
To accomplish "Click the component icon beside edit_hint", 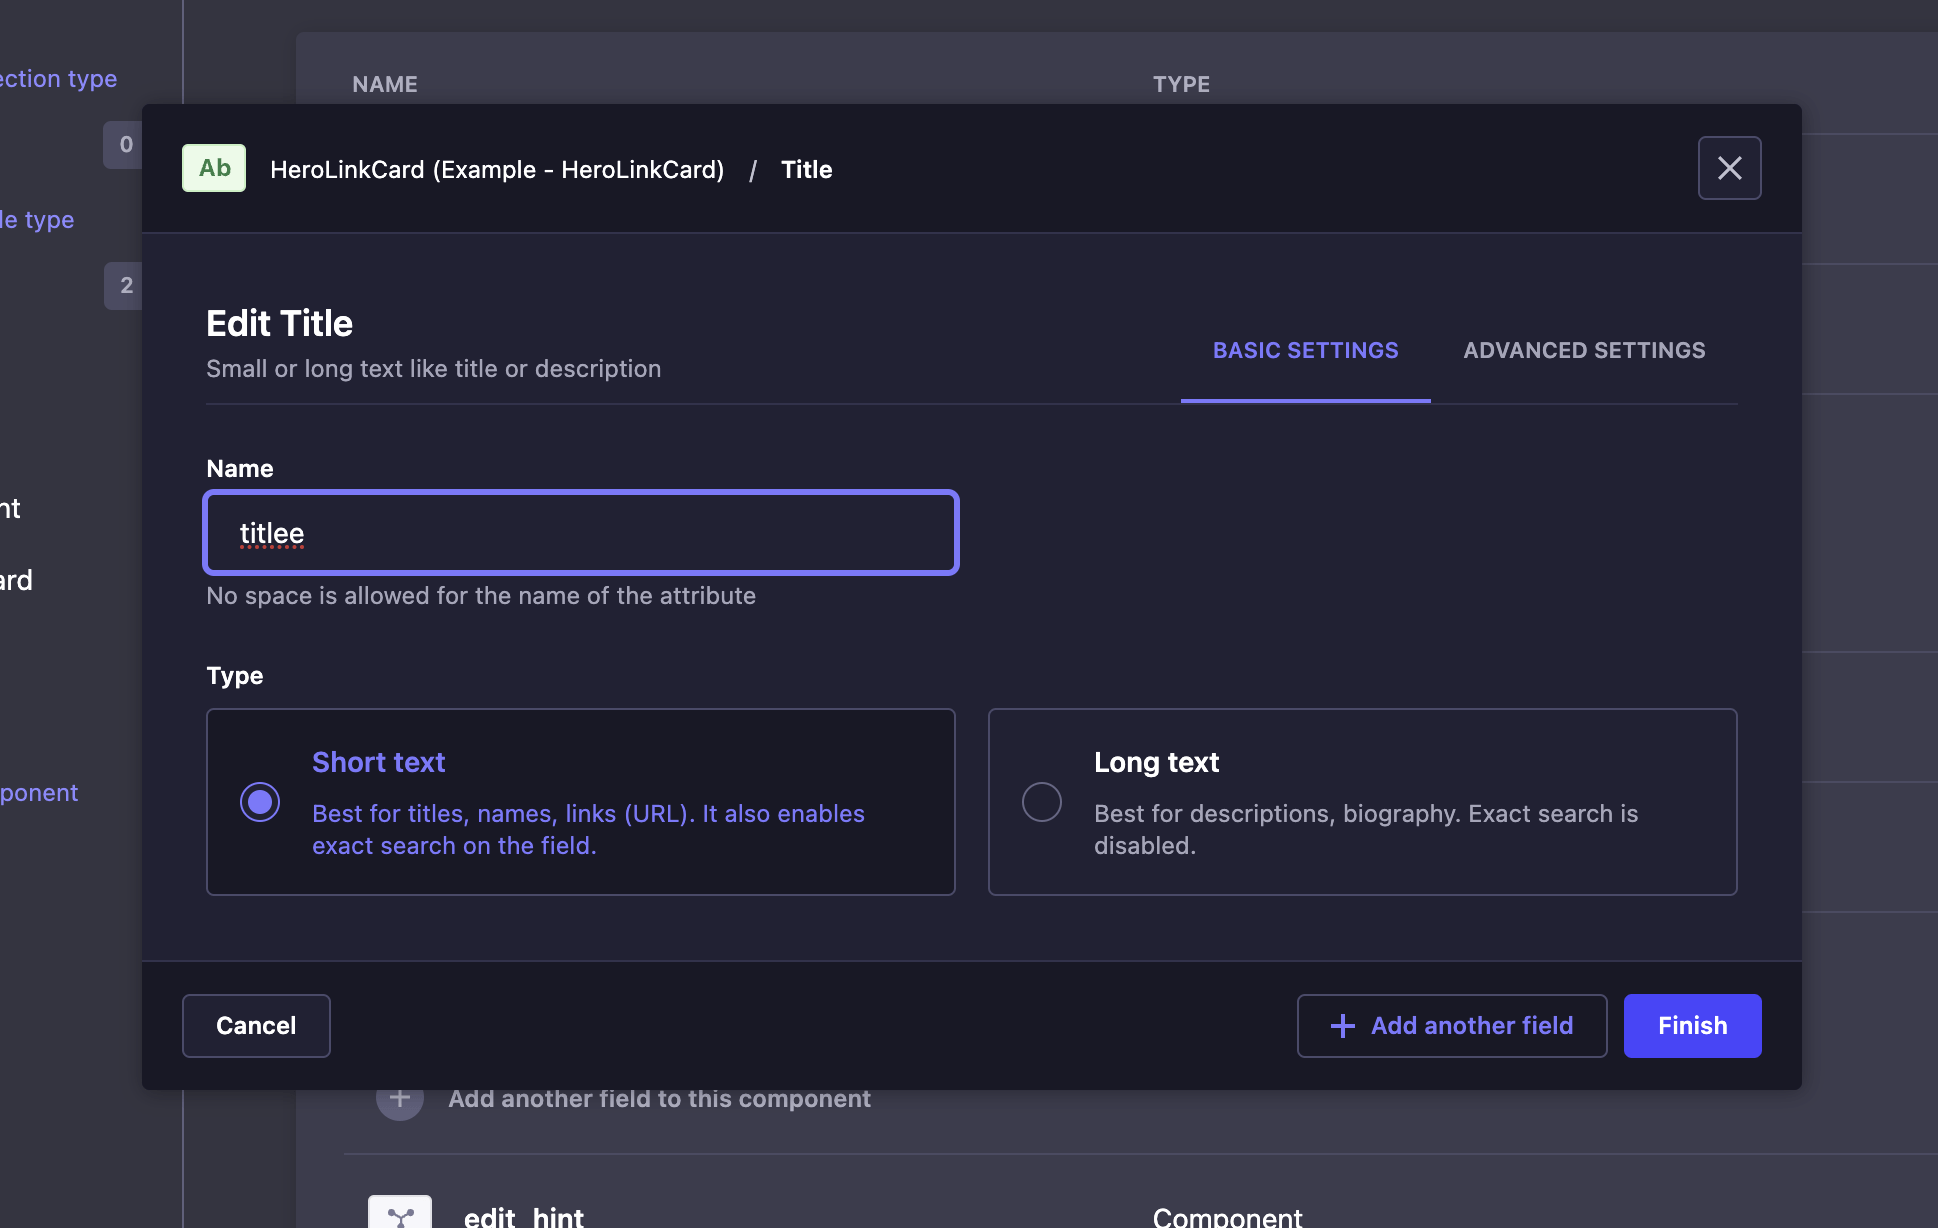I will (x=400, y=1213).
